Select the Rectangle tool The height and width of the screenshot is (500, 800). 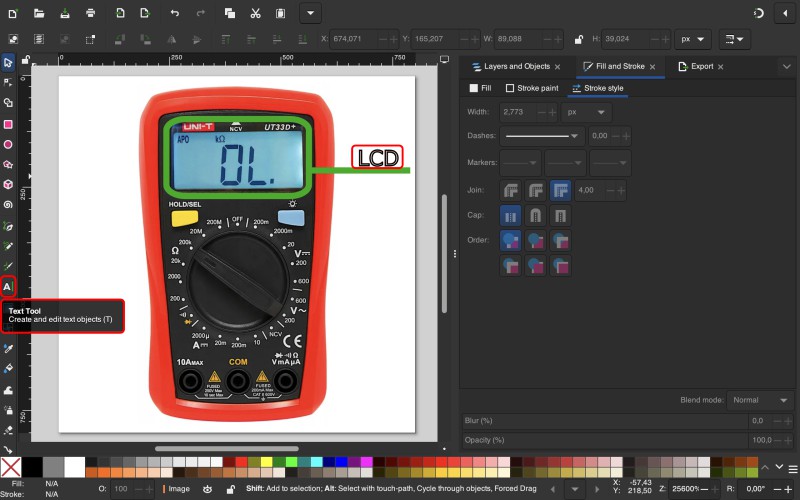pos(8,124)
